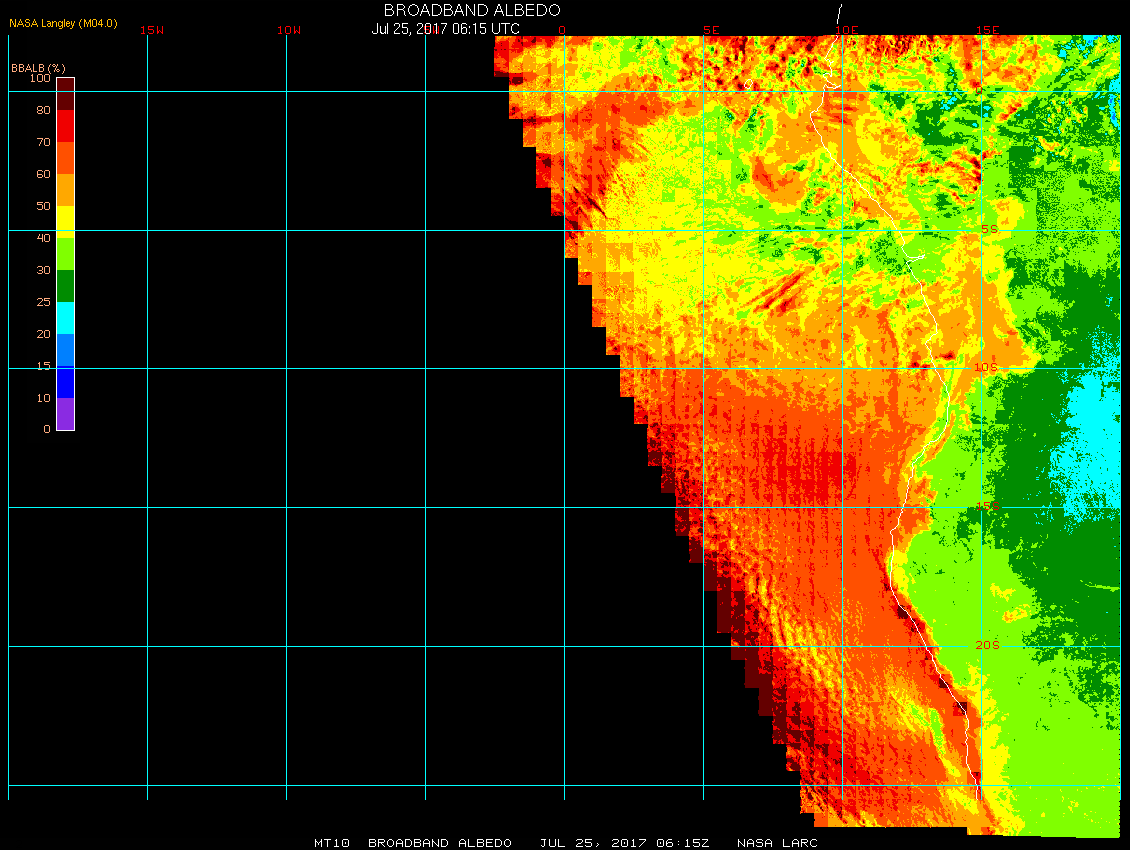The image size is (1130, 850).
Task: Pick the cyan swatch in the BBALB legend
Action: 66,318
